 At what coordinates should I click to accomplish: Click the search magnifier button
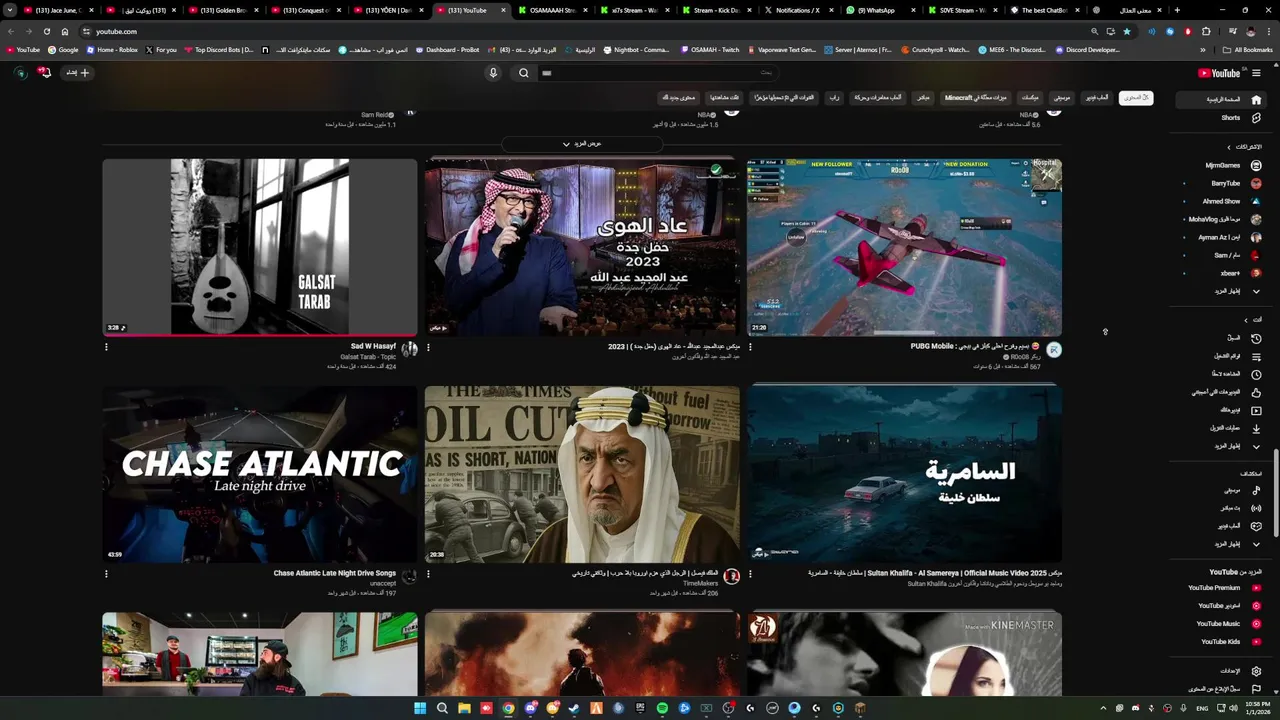pyautogui.click(x=523, y=73)
